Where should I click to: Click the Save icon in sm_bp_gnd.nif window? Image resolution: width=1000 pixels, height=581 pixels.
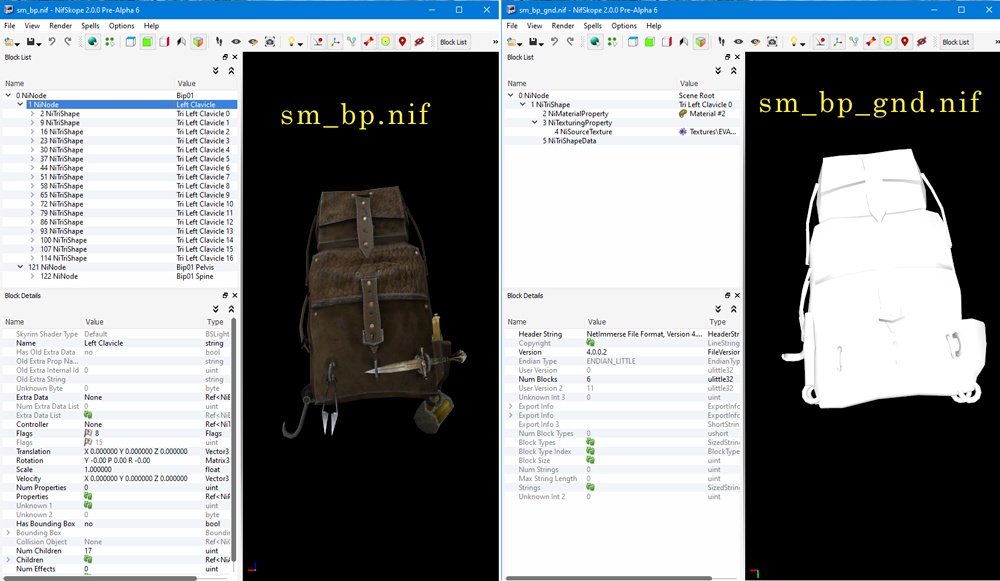(535, 42)
